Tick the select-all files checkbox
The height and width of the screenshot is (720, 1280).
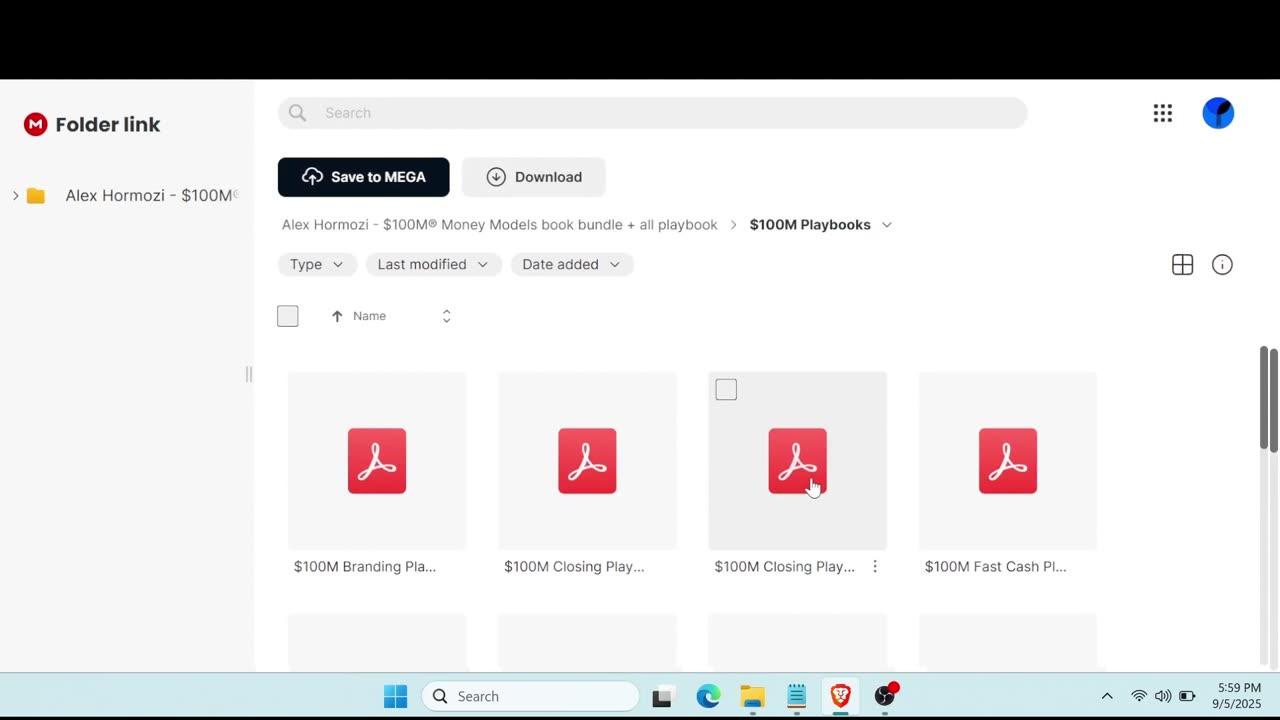click(288, 316)
